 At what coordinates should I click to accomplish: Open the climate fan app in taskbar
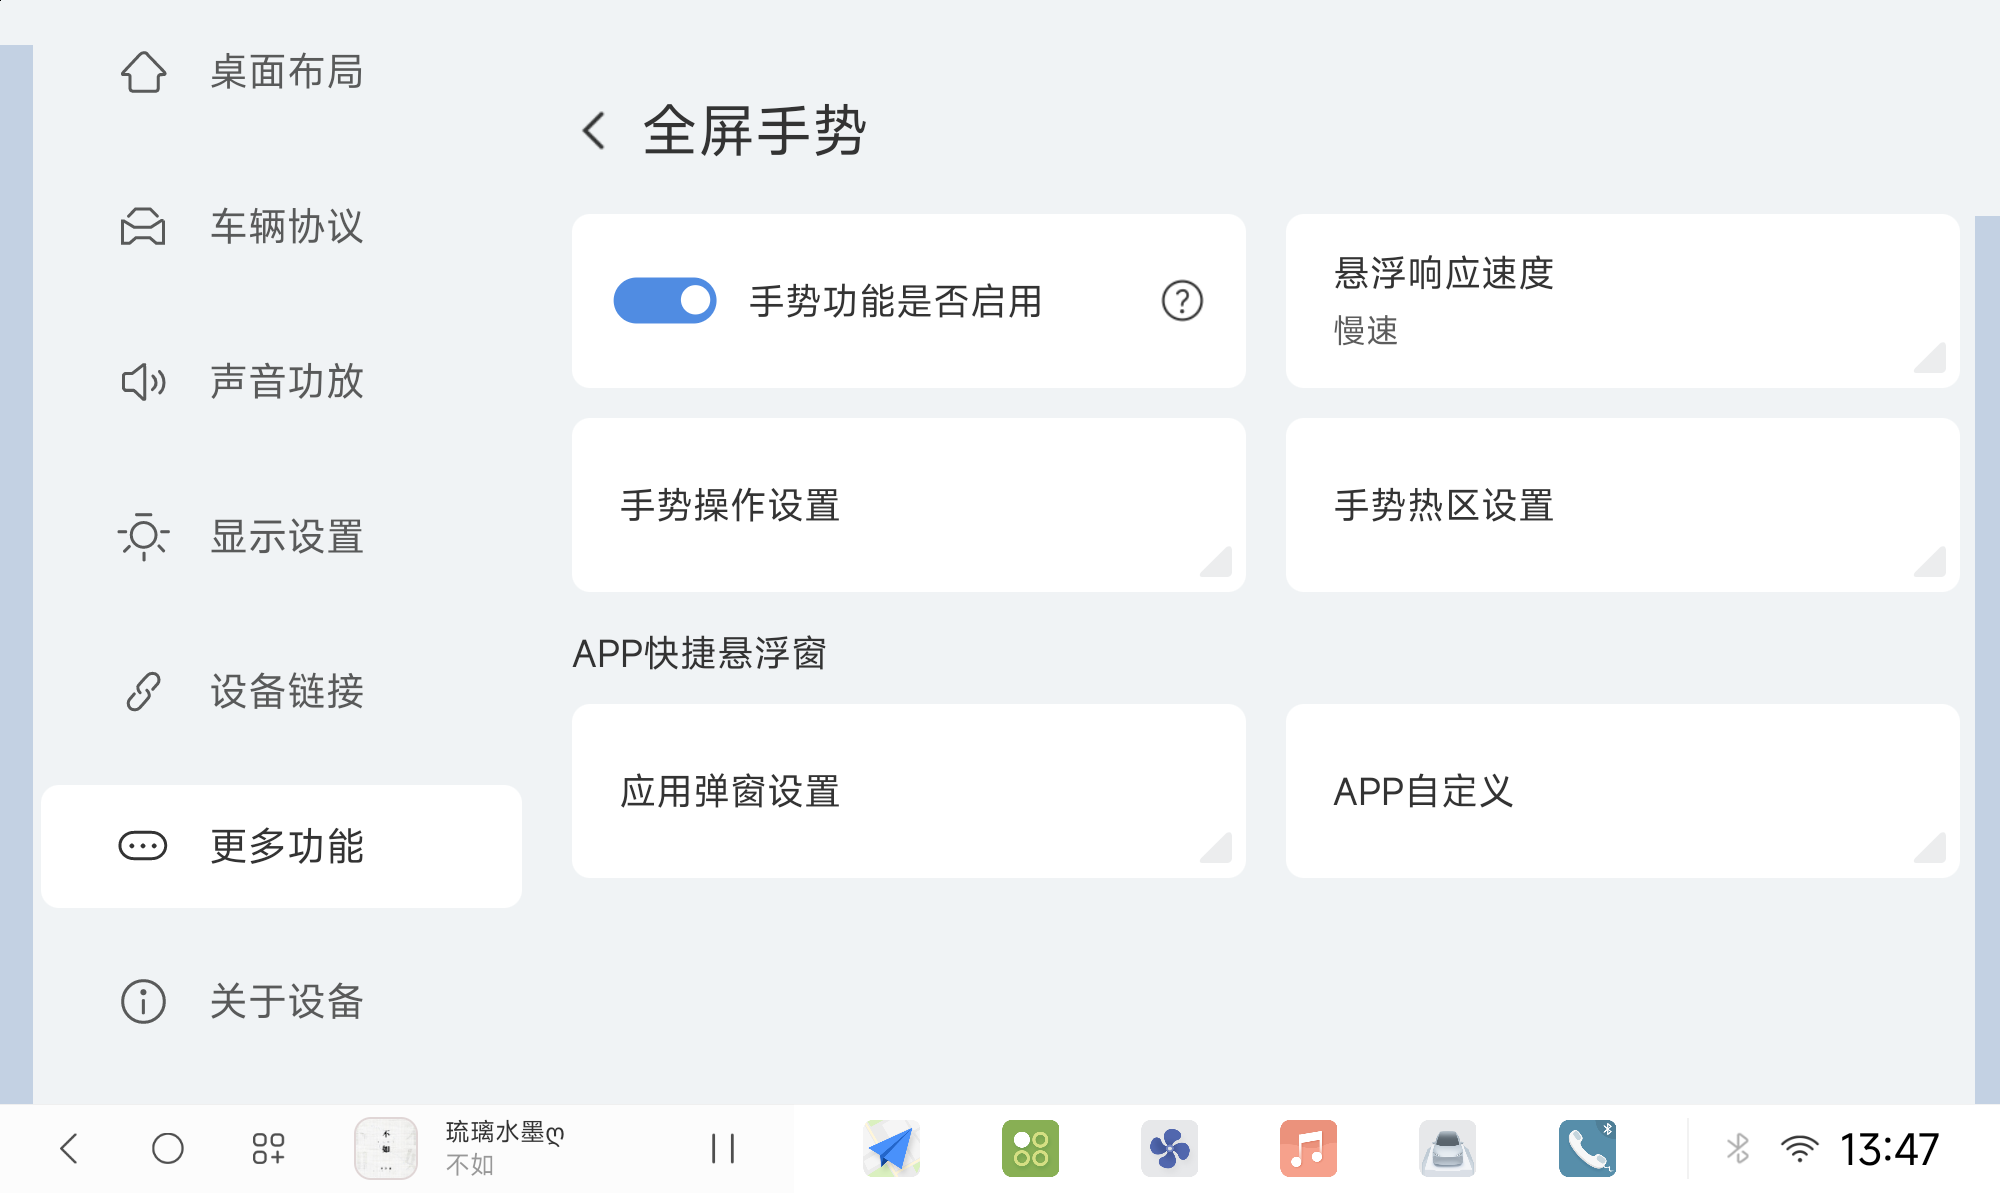(x=1170, y=1147)
